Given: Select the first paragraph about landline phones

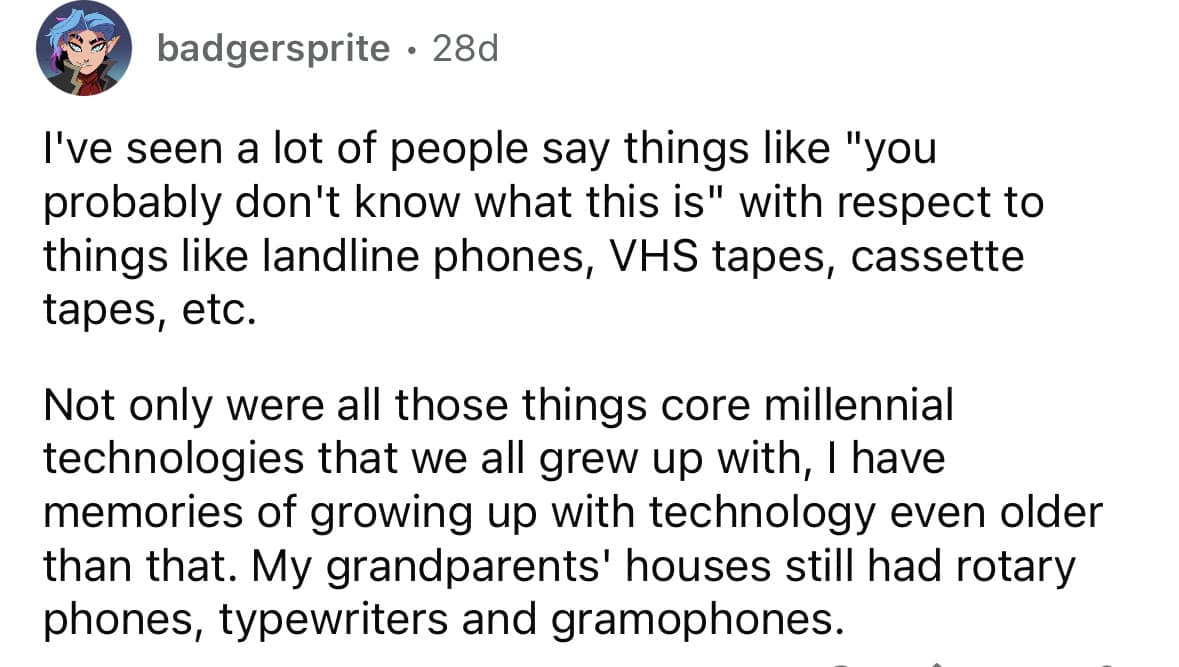Looking at the screenshot, I should [x=544, y=229].
